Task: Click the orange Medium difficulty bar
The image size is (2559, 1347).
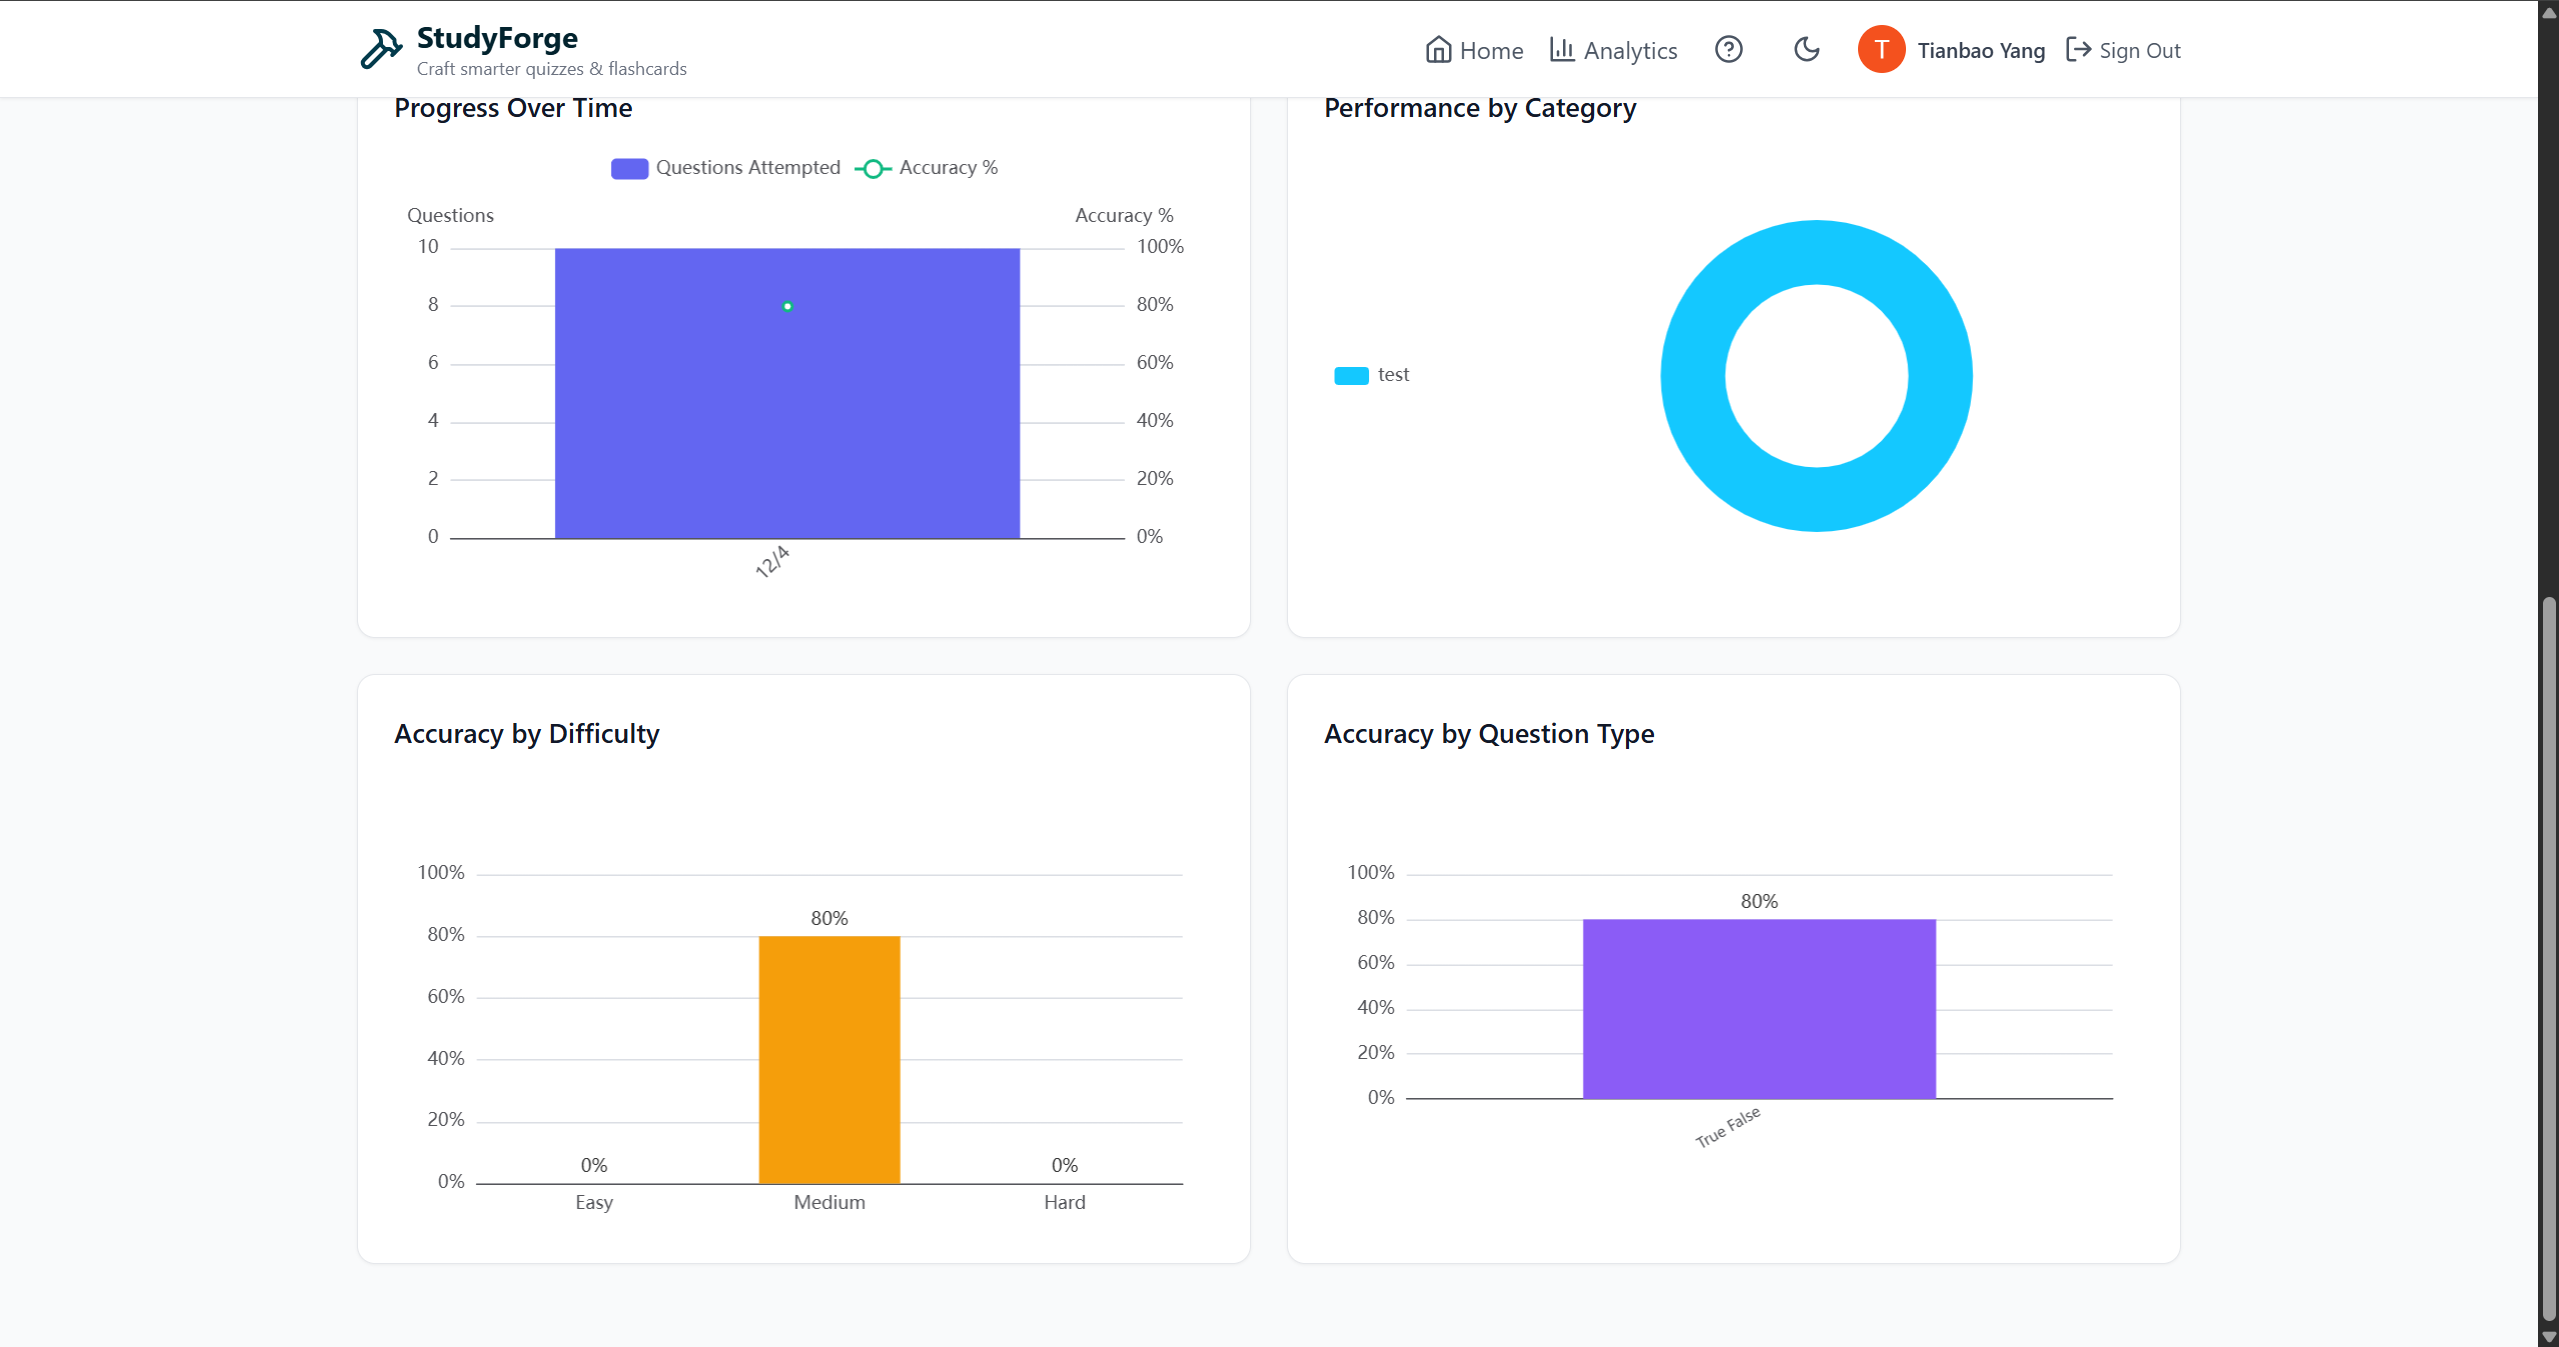Action: click(829, 1058)
